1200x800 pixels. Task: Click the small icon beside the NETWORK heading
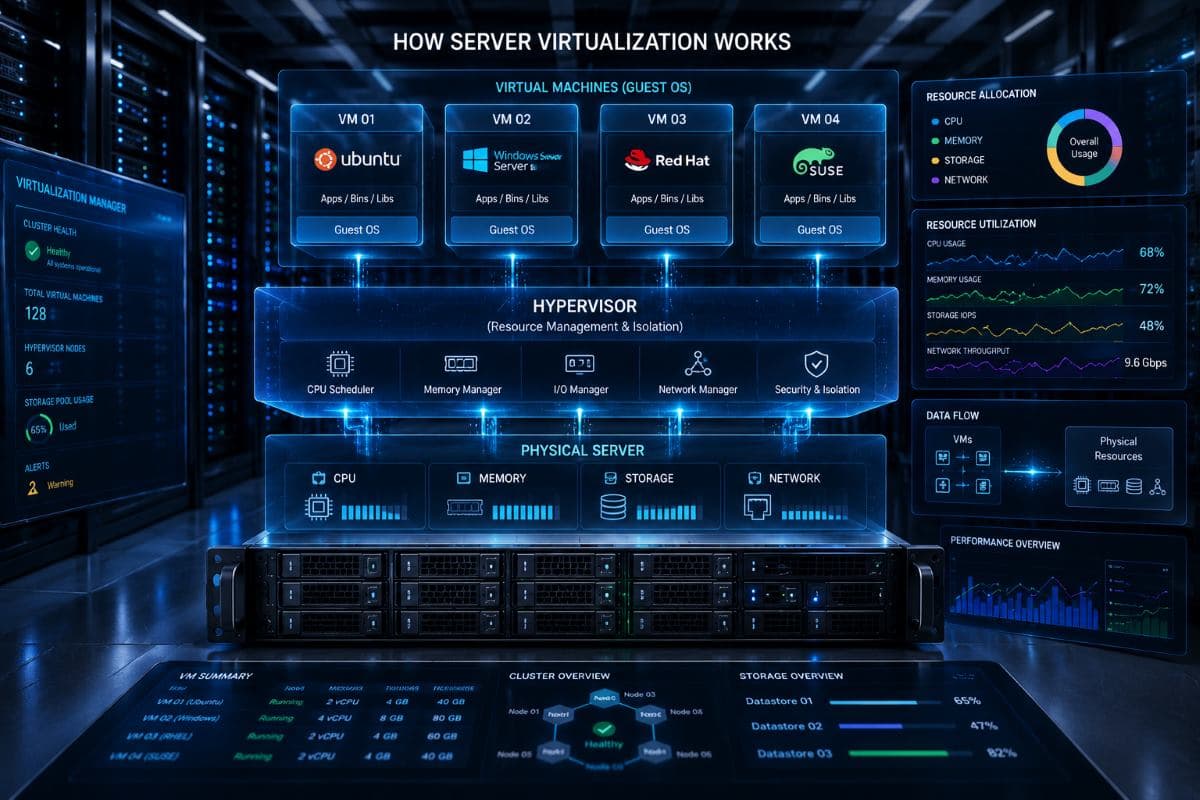click(x=755, y=478)
